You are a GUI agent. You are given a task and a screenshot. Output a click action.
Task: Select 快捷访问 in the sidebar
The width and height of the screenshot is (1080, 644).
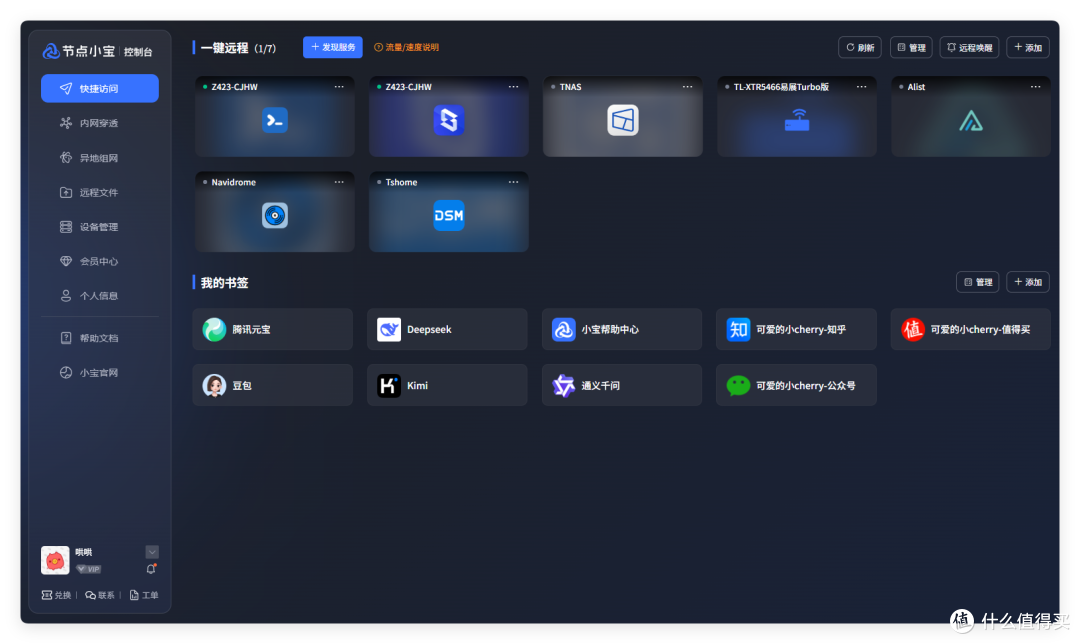point(100,88)
